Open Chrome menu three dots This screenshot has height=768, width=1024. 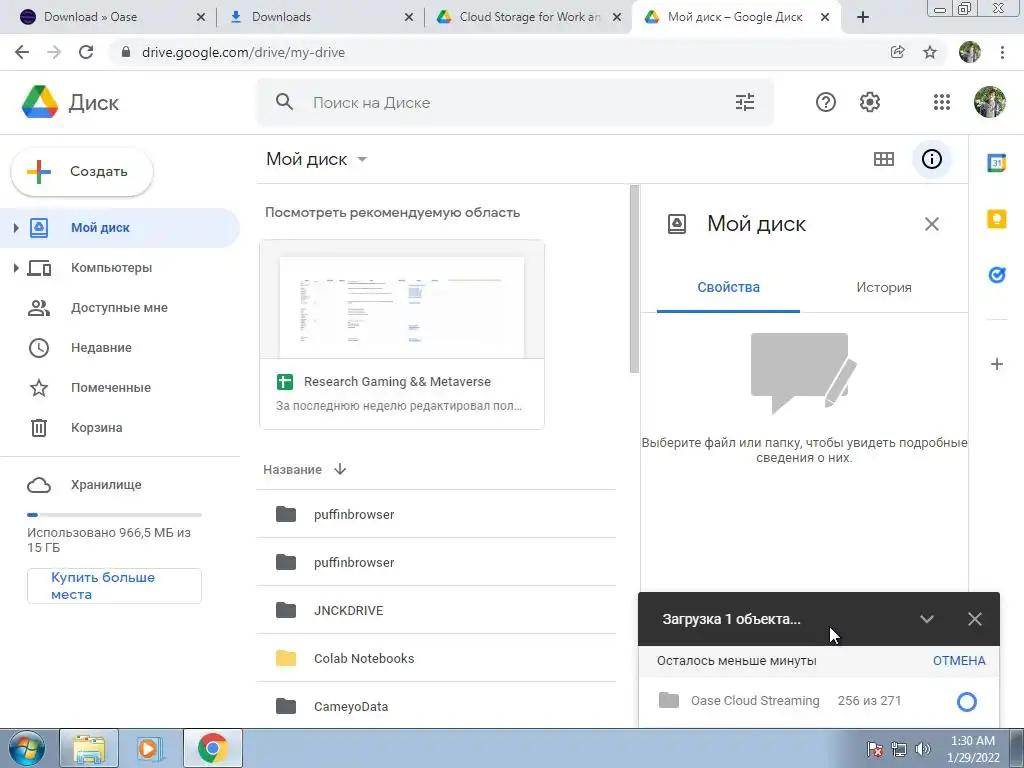(x=1002, y=52)
